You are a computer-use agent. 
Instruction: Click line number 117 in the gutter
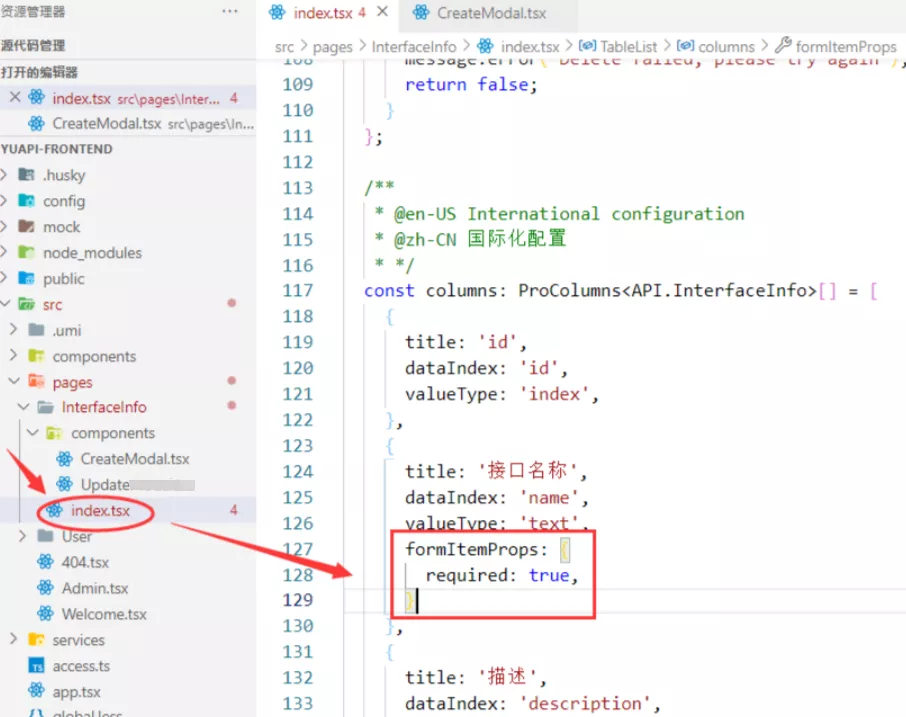point(298,291)
